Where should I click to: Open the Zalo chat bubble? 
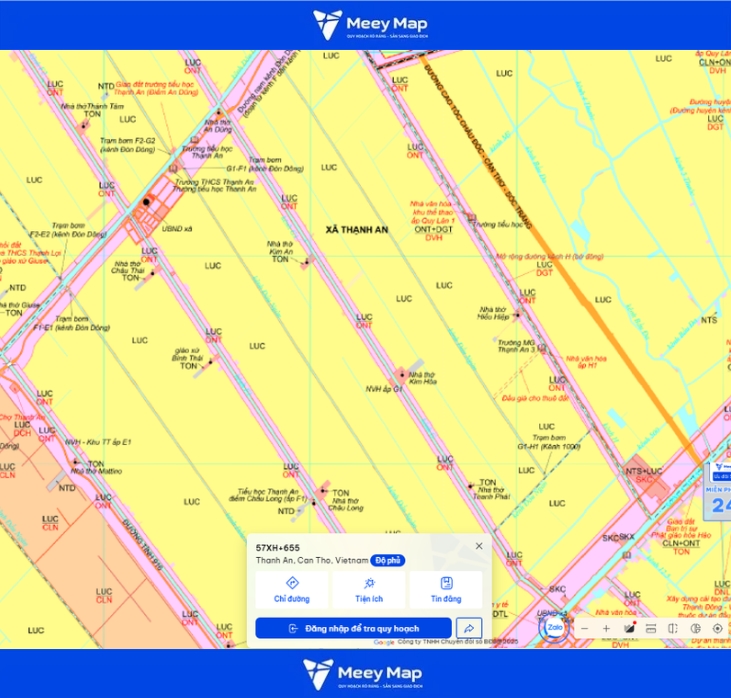554,628
